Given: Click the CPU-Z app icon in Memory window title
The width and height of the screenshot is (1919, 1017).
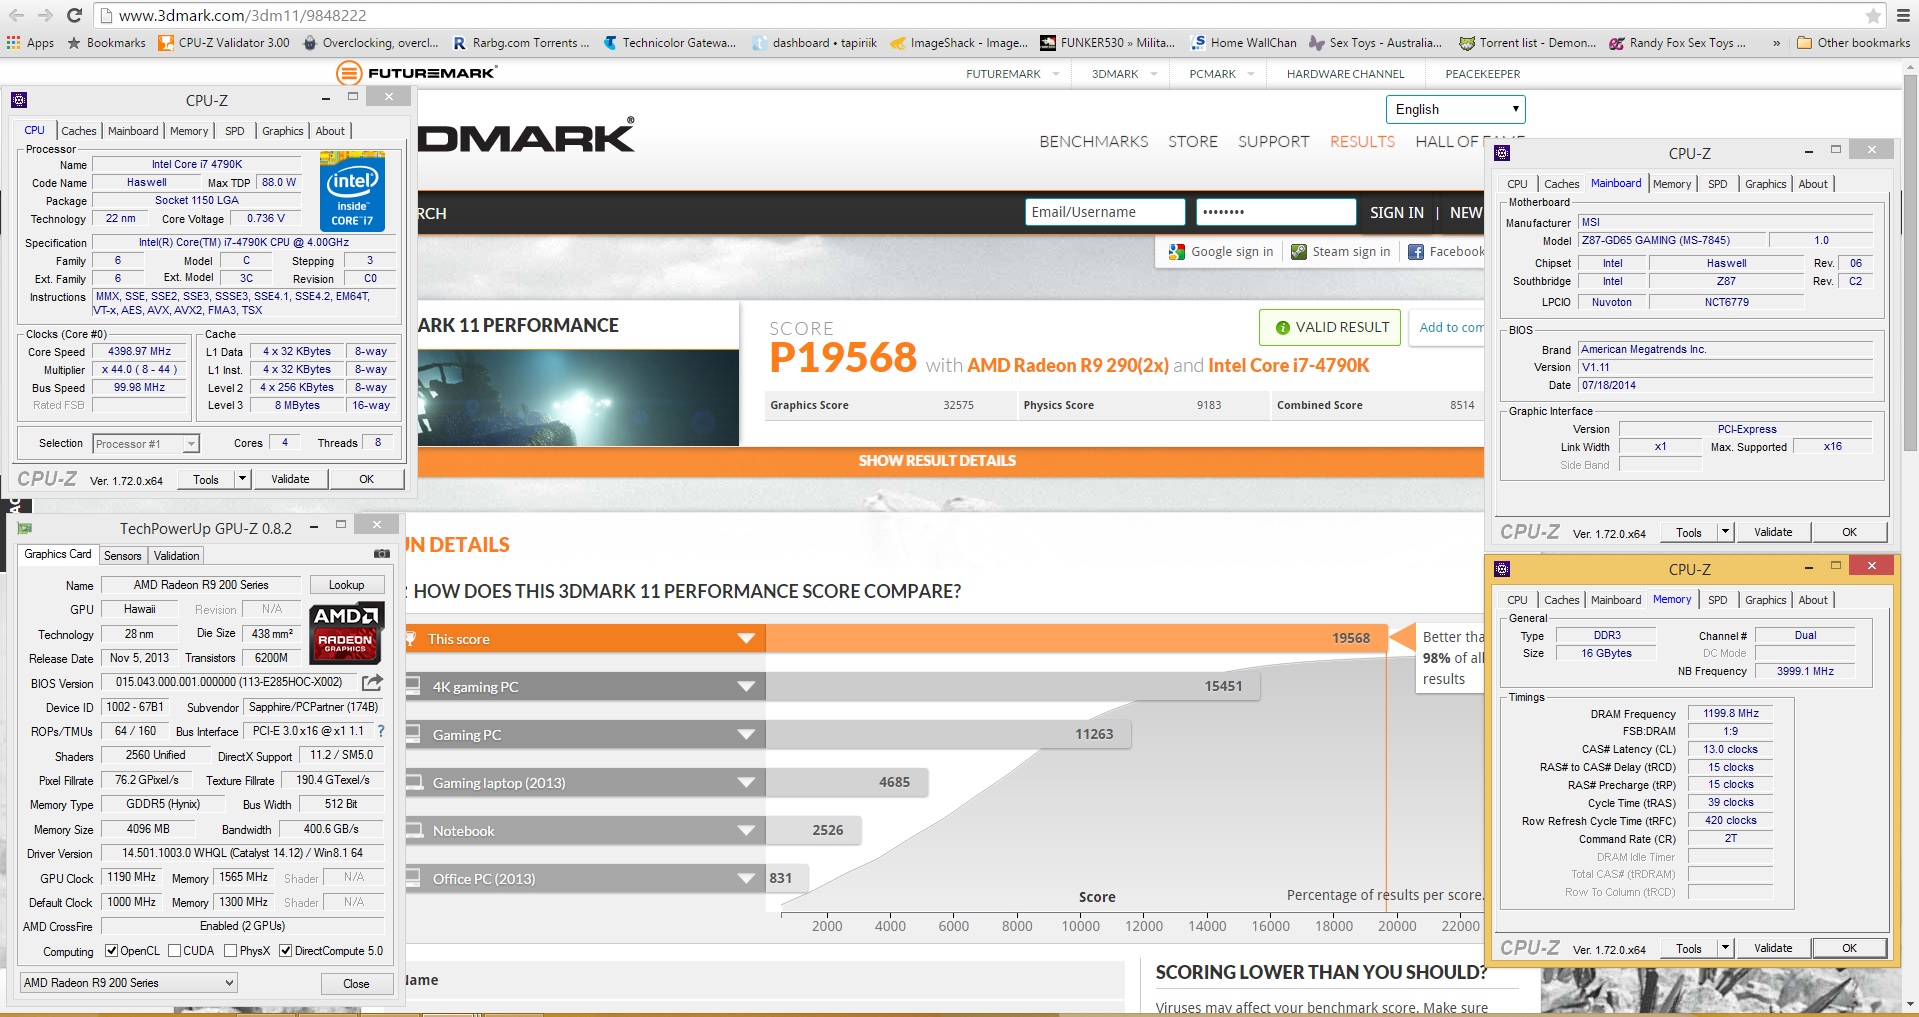Looking at the screenshot, I should (1502, 569).
